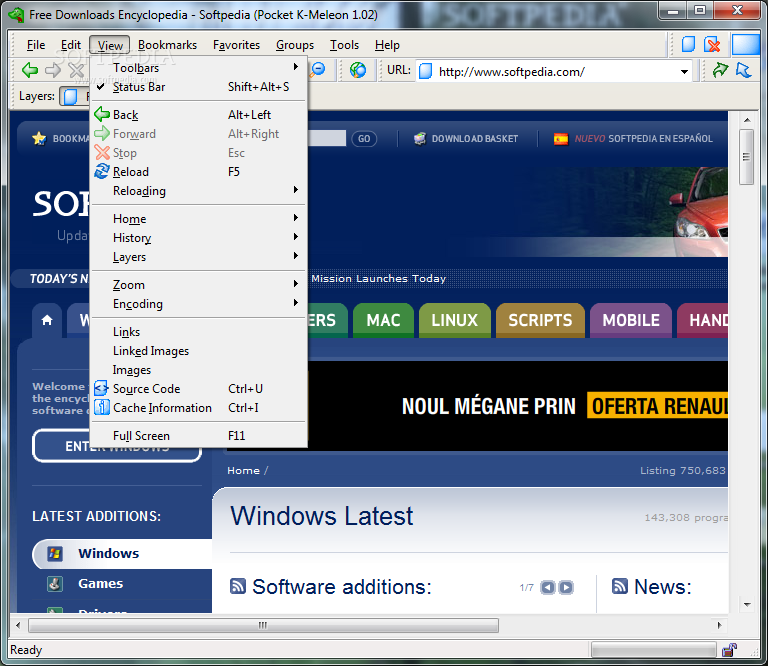
Task: Click the green Back arrow toolbar icon
Action: (30, 71)
